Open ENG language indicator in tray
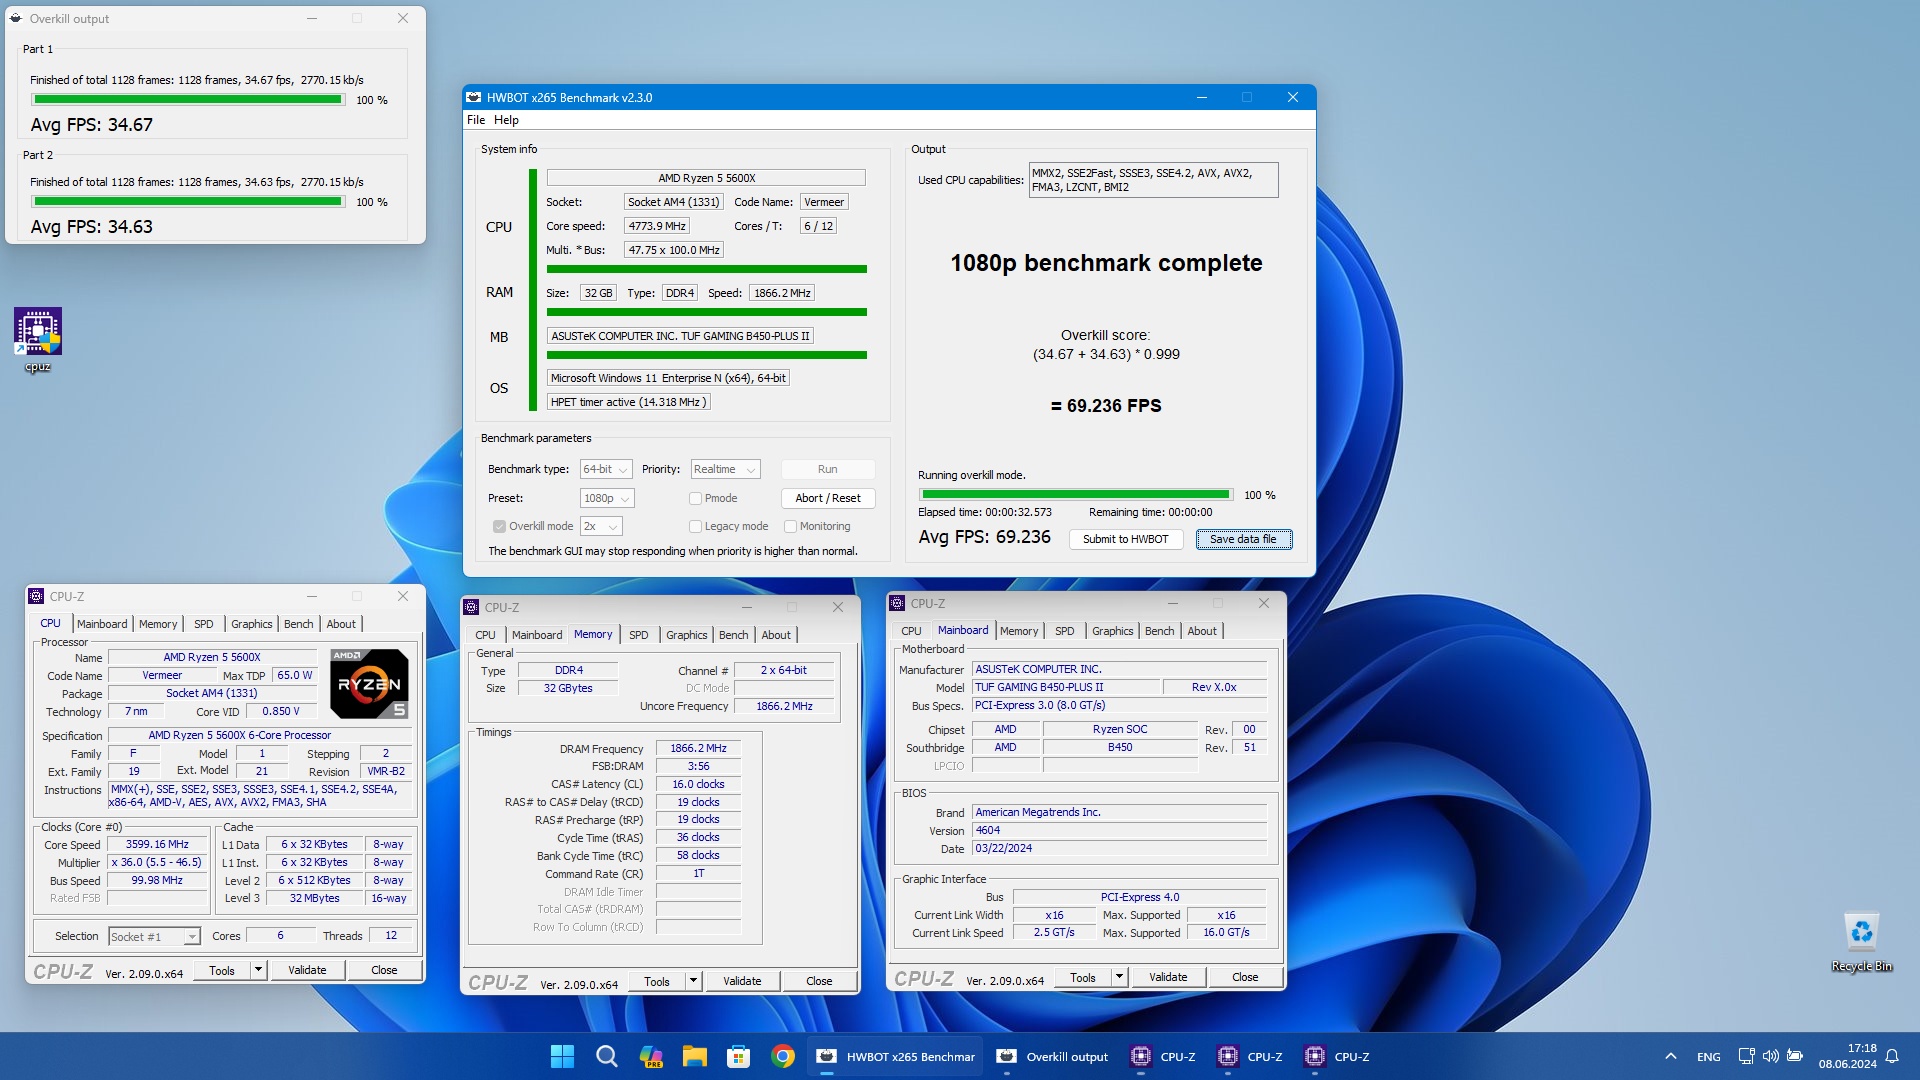1920x1080 pixels. (1709, 1057)
